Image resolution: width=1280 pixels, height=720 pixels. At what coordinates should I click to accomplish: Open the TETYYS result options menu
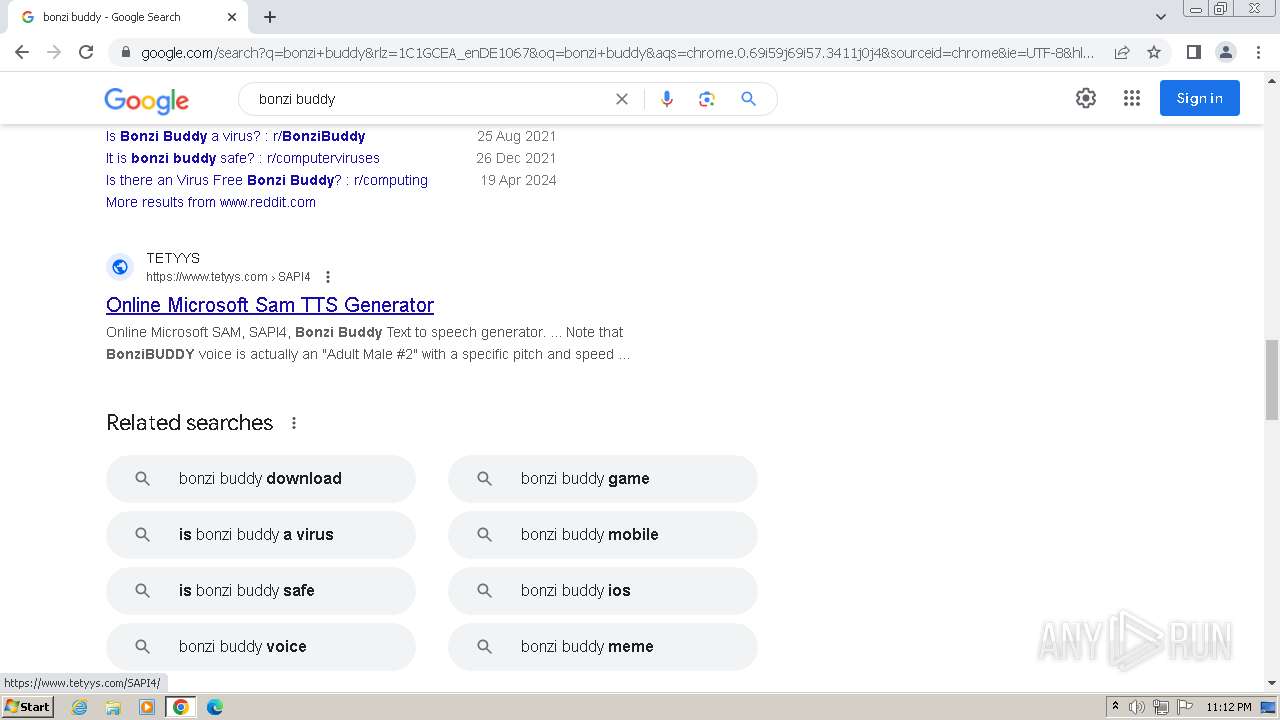(x=328, y=277)
